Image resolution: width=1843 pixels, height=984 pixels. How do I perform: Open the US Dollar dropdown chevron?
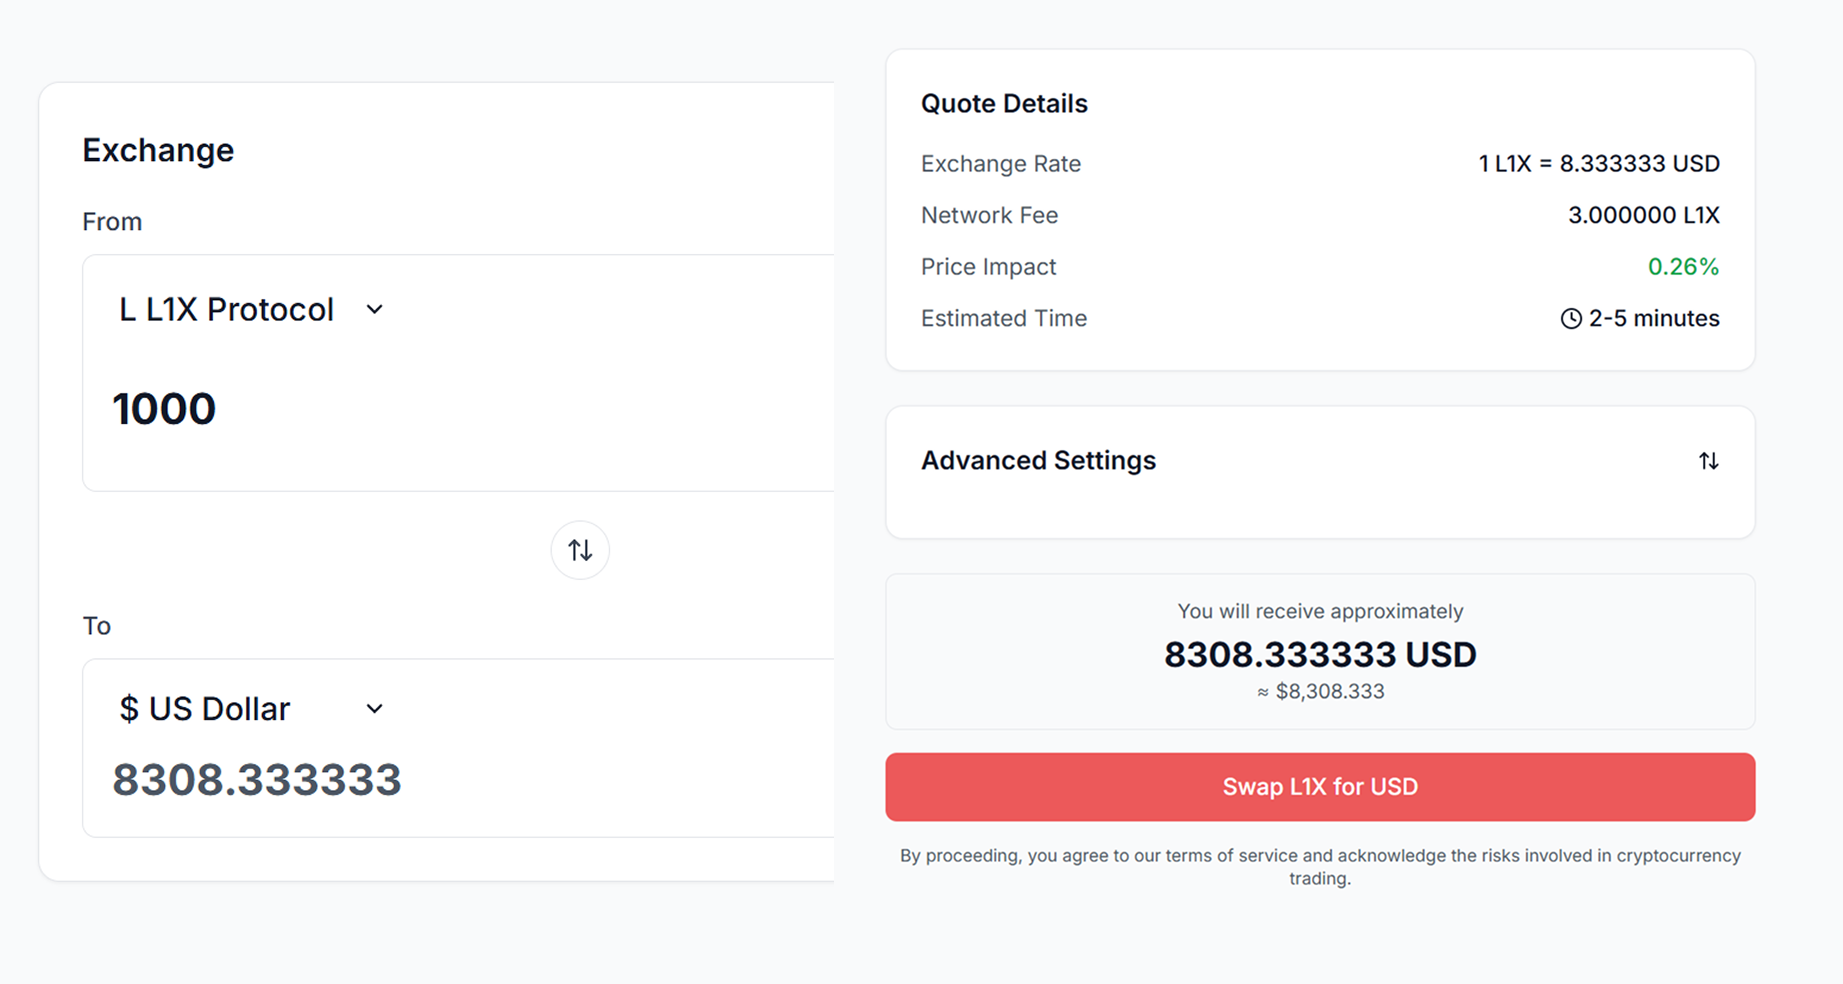(x=374, y=709)
